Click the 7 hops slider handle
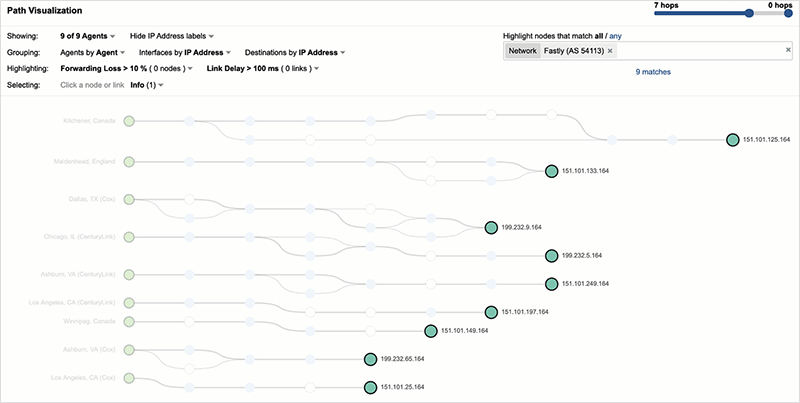The image size is (800, 403). pyautogui.click(x=749, y=14)
